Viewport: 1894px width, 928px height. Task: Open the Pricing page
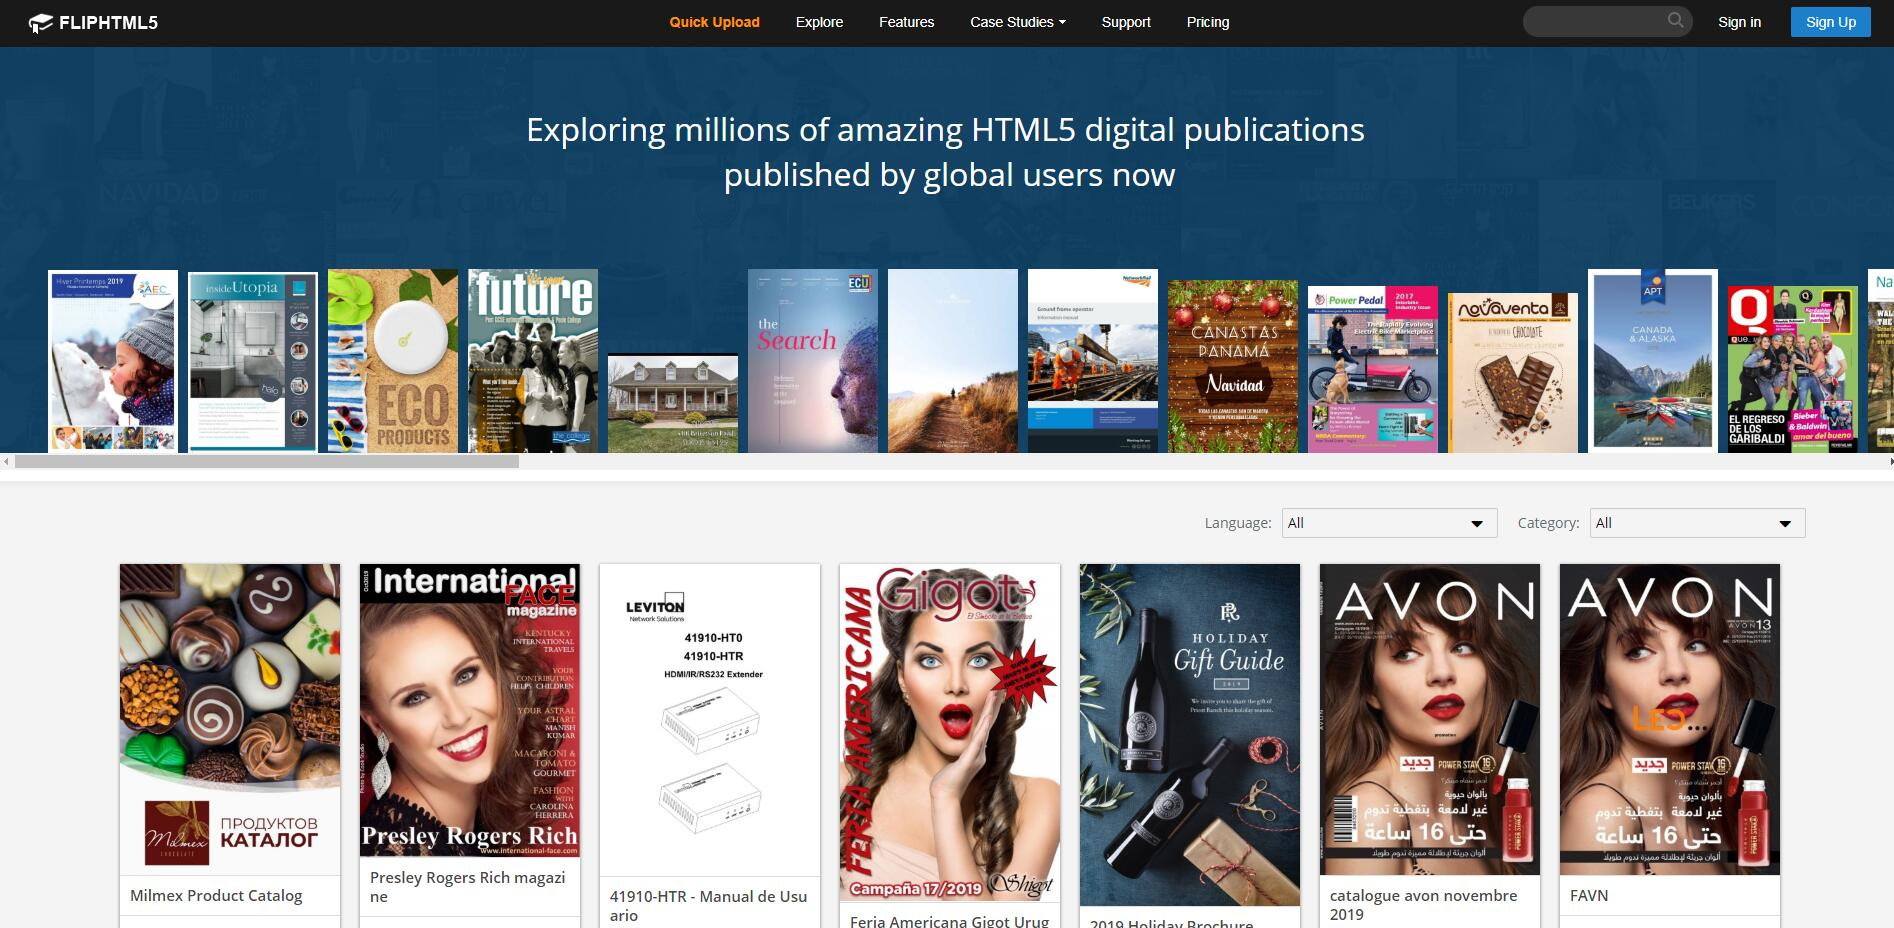pyautogui.click(x=1208, y=22)
